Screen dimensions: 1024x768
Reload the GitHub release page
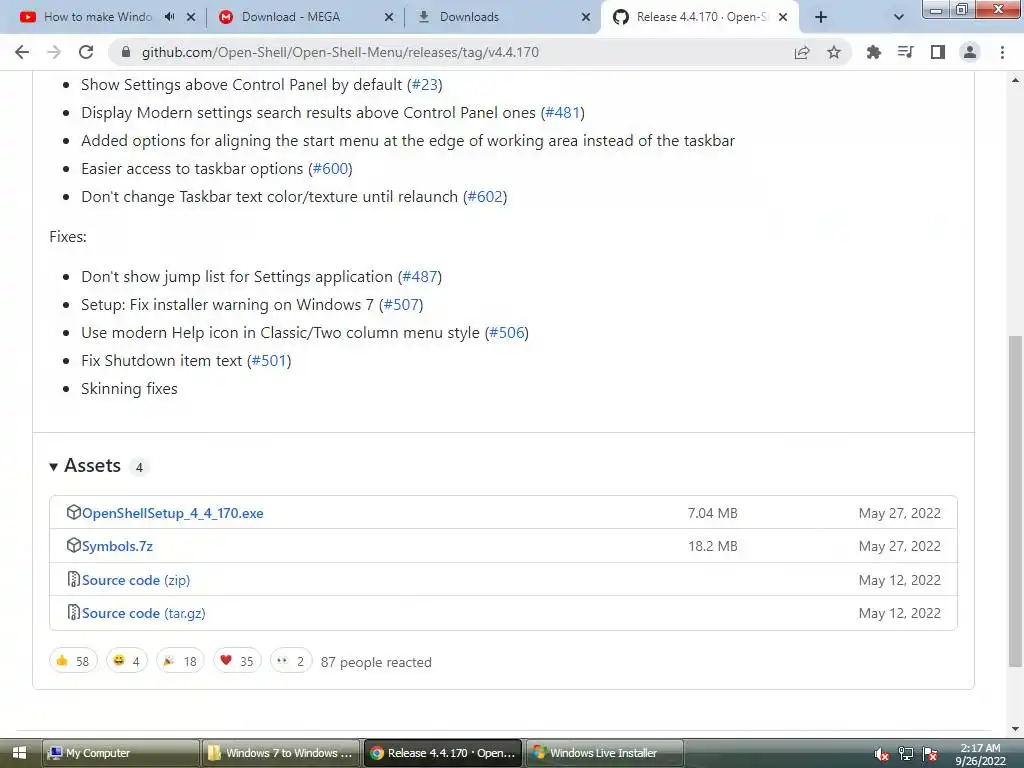coord(86,52)
